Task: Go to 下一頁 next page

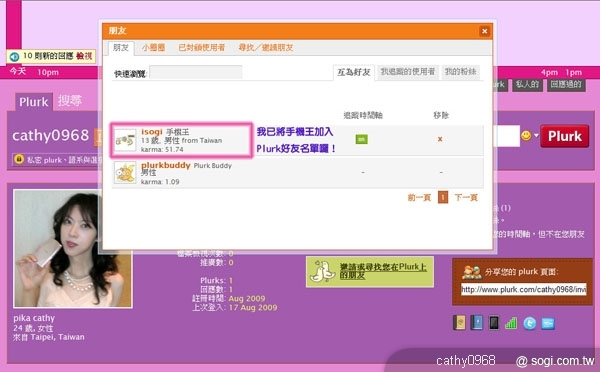Action: tap(466, 197)
